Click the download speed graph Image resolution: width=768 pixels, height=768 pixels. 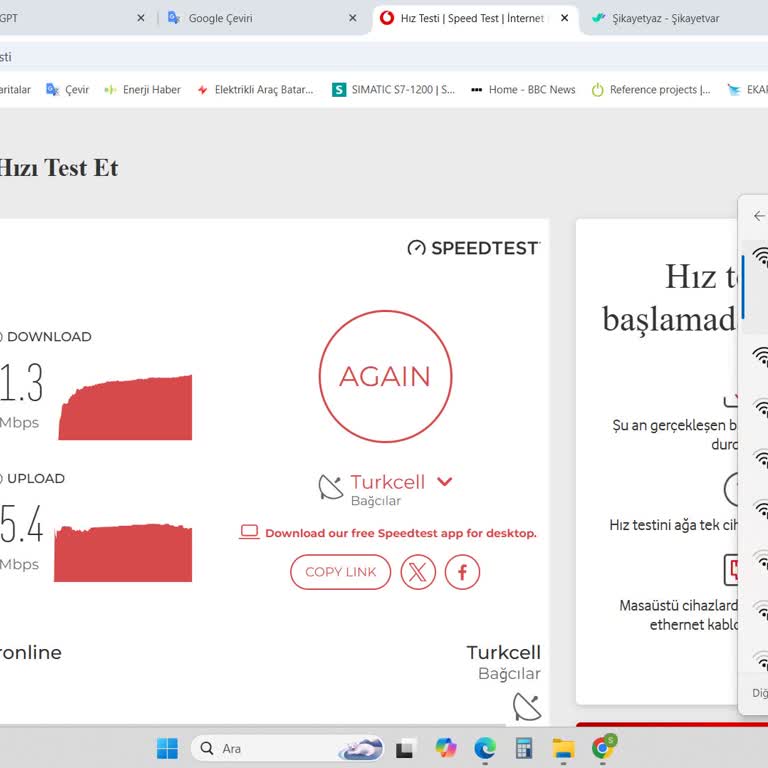125,408
